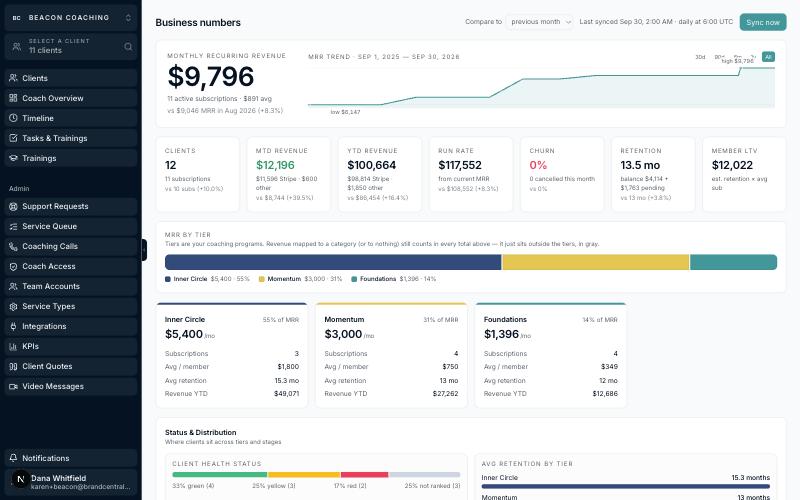Click the Member LTV $12,022 value

coord(732,165)
